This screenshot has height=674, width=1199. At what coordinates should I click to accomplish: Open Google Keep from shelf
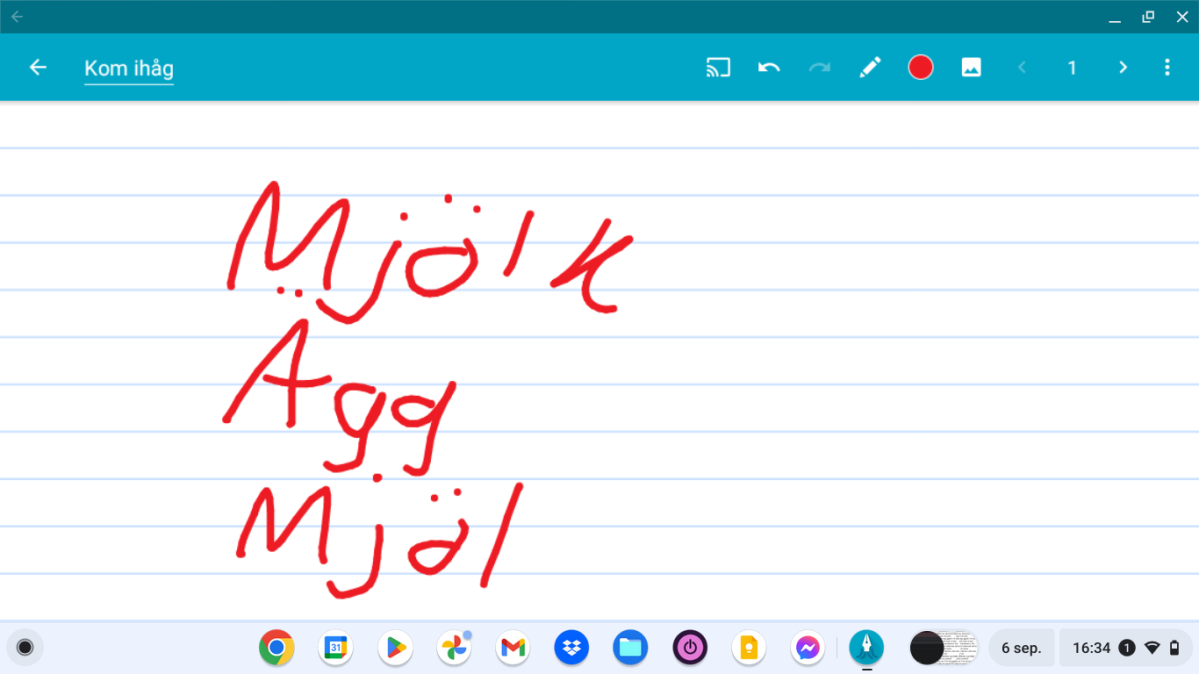tap(749, 648)
